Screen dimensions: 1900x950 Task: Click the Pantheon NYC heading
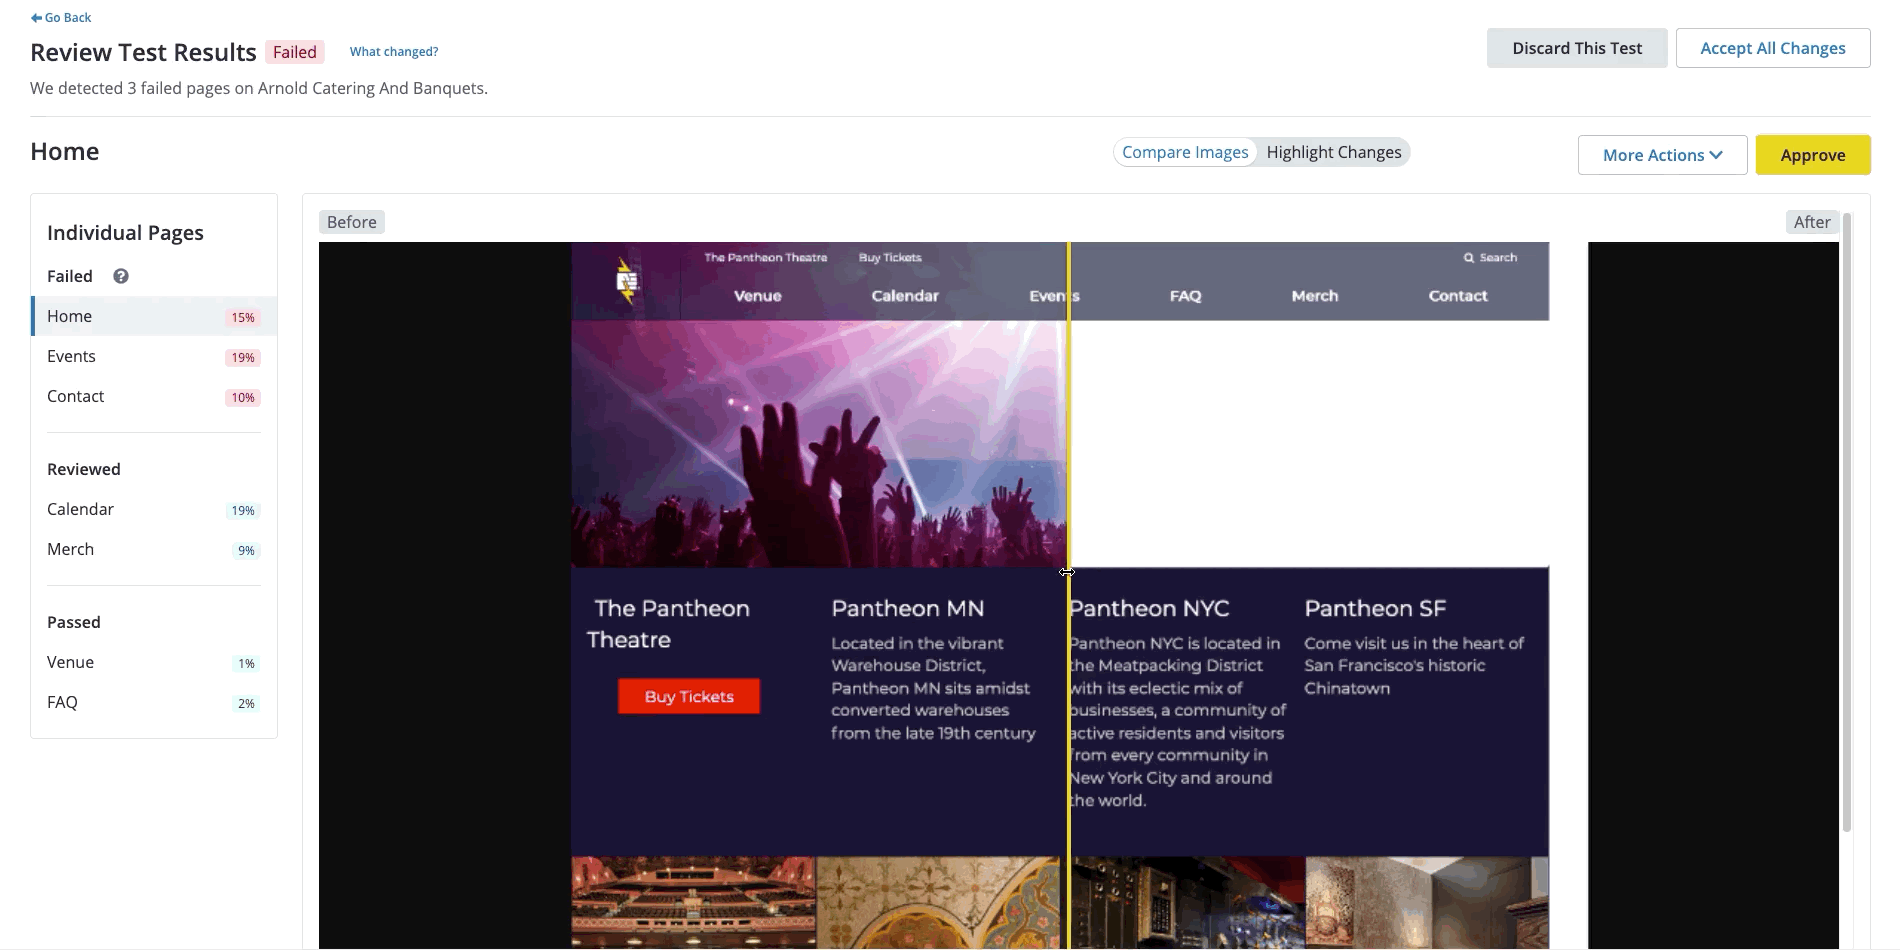1149,608
